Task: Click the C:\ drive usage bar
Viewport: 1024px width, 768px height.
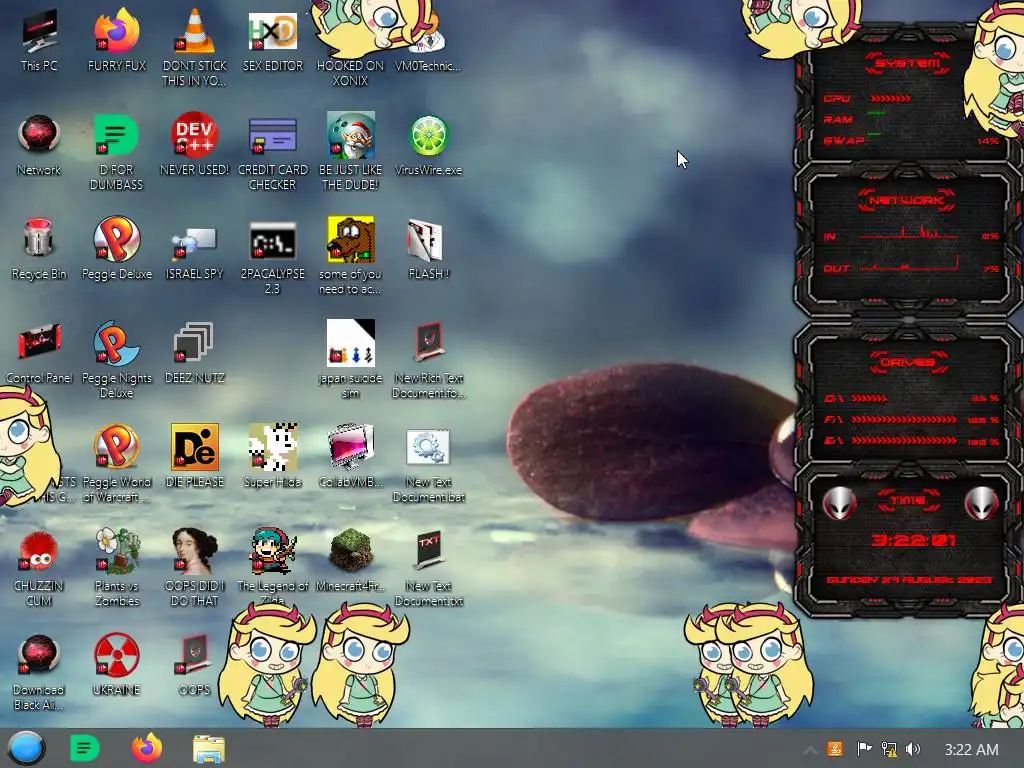Action: click(x=869, y=398)
